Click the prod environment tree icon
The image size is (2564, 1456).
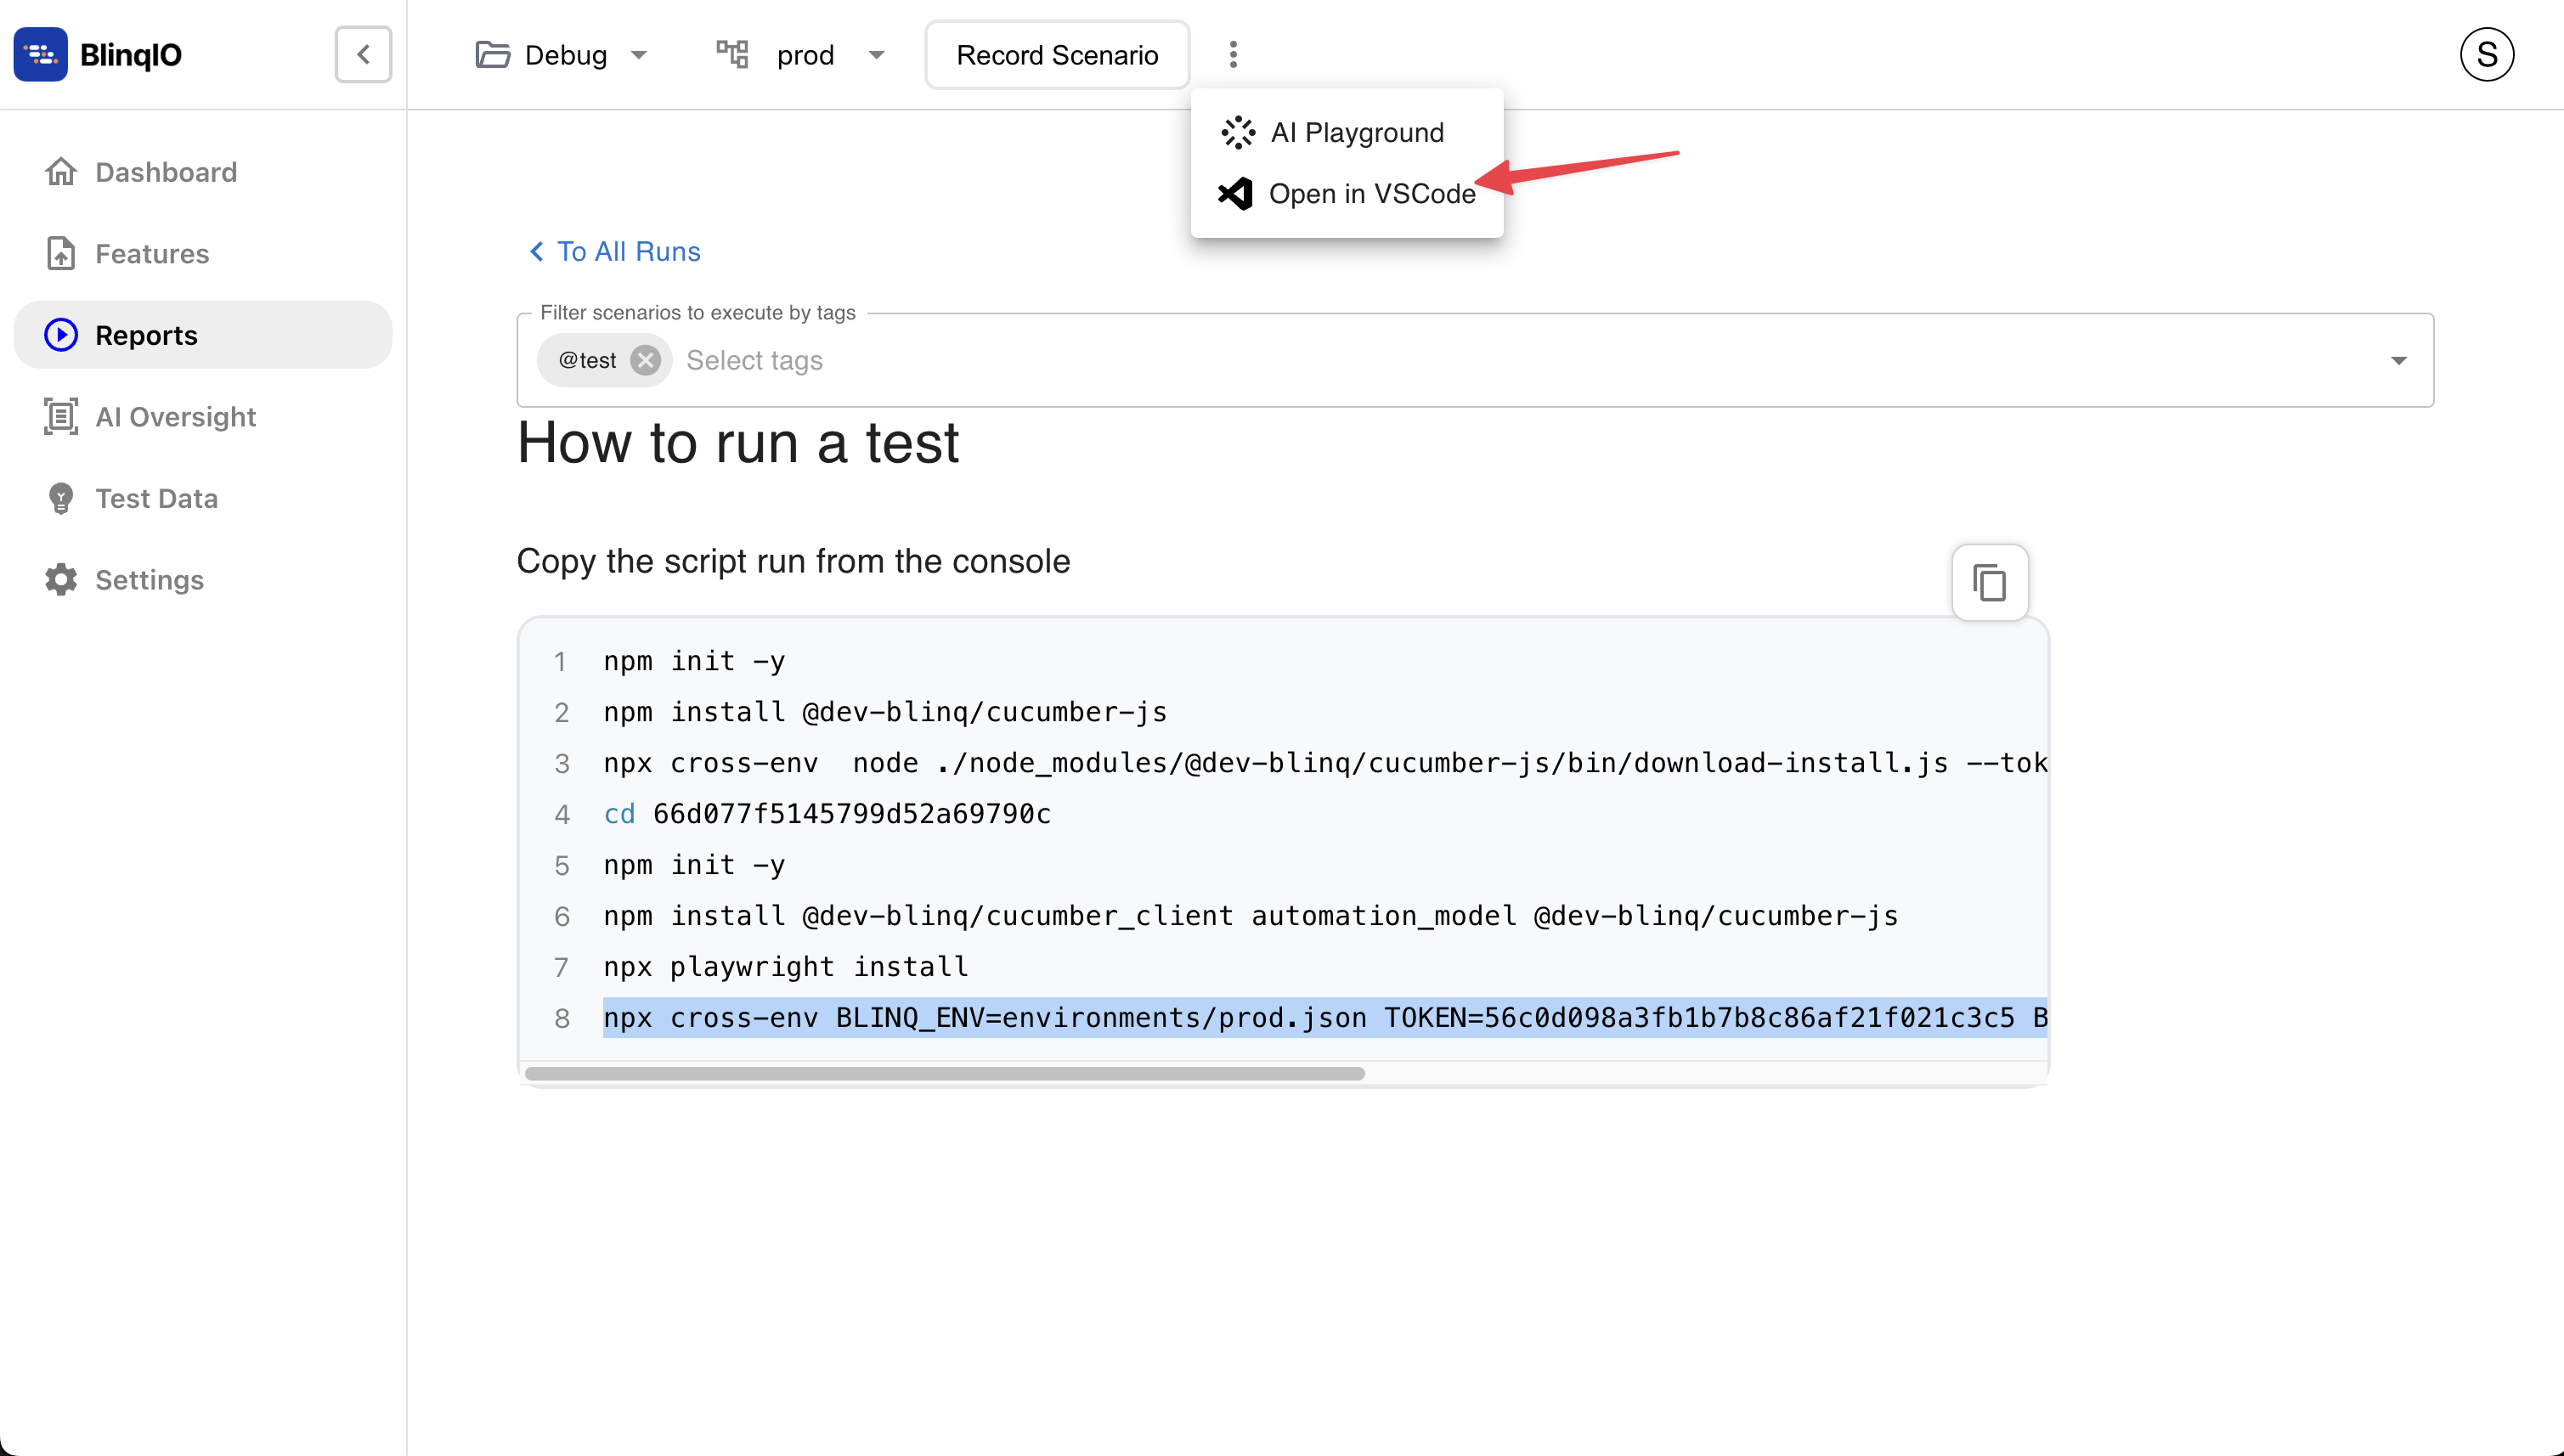tap(733, 54)
